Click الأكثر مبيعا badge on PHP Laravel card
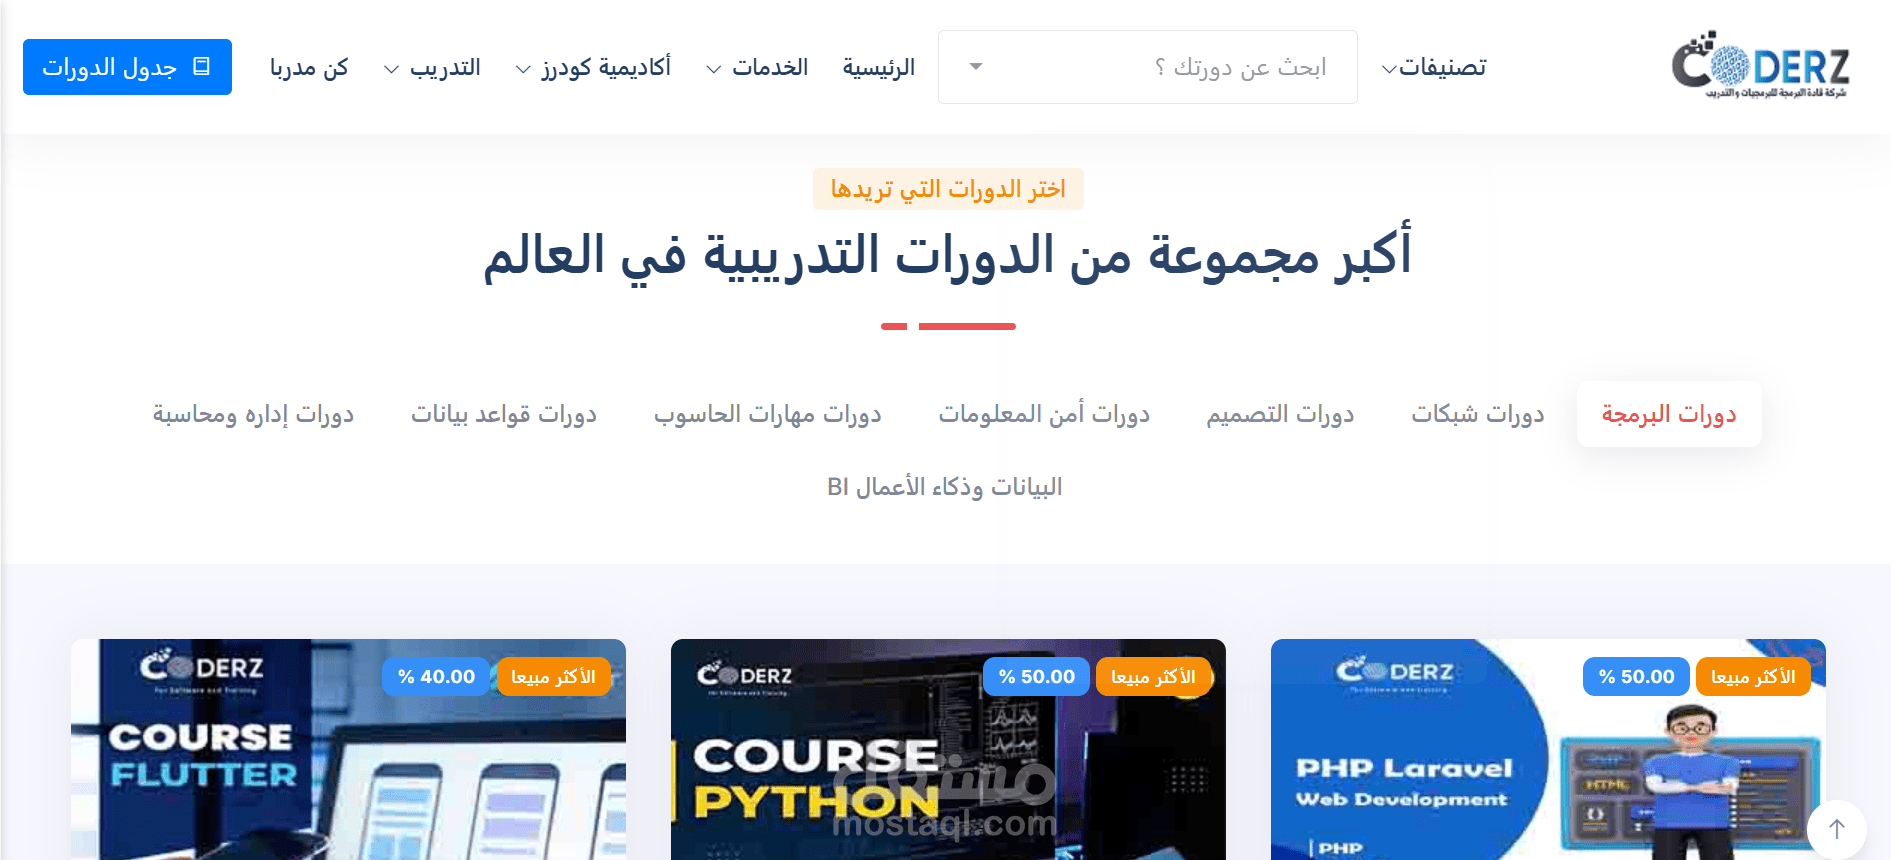Viewport: 1891px width, 860px height. 1753,677
